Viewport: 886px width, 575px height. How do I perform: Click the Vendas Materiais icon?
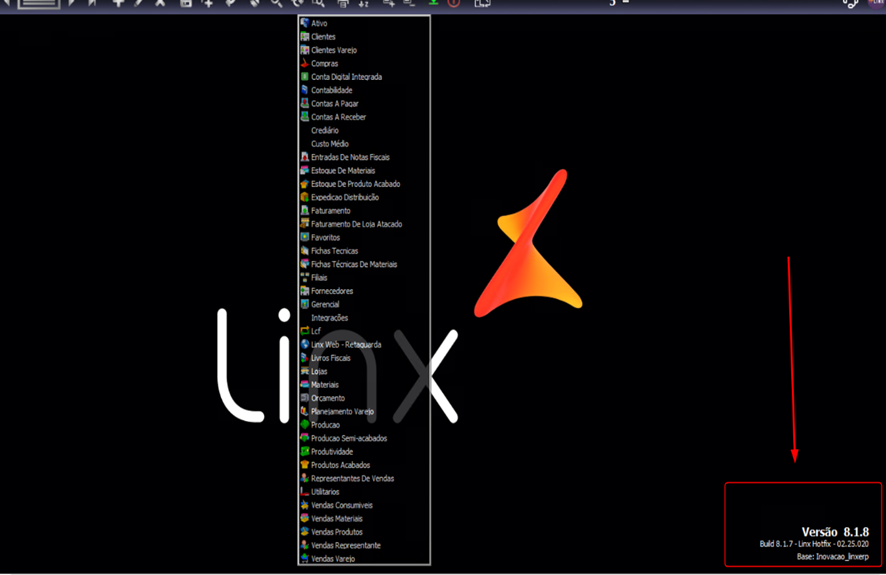click(305, 518)
